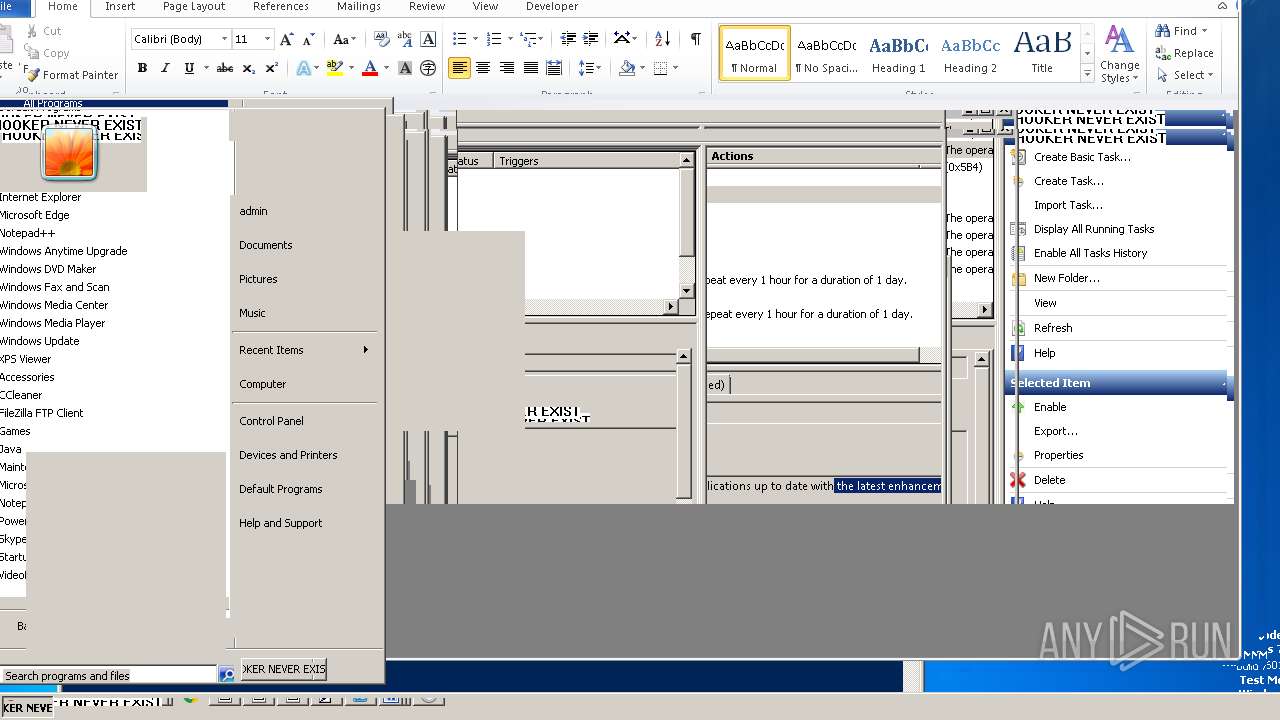This screenshot has height=720, width=1280.
Task: Open Control Panel from Start menu
Action: point(271,421)
